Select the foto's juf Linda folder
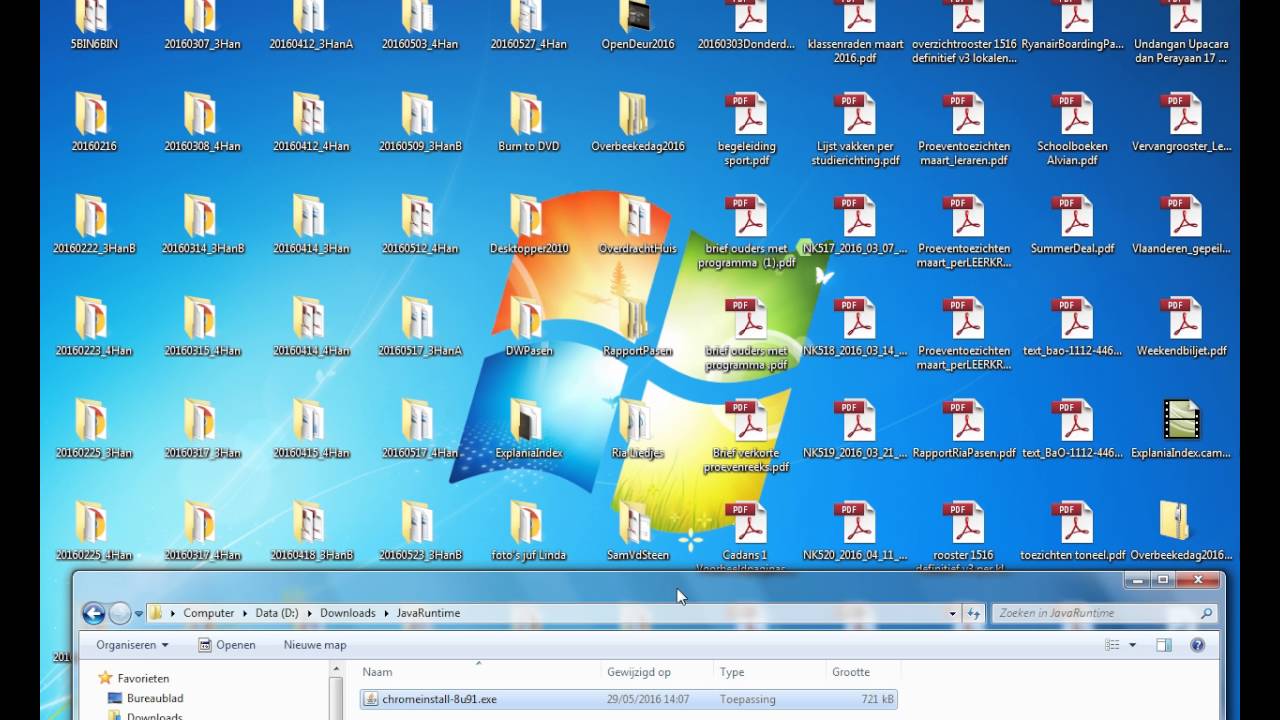This screenshot has width=1280, height=720. (528, 522)
